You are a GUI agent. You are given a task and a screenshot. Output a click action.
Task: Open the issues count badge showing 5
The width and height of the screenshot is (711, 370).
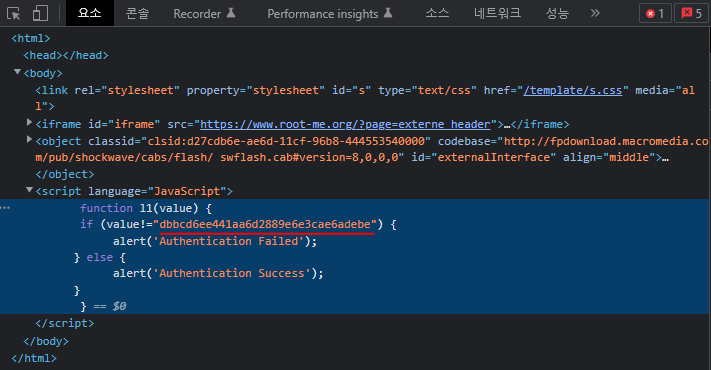691,14
